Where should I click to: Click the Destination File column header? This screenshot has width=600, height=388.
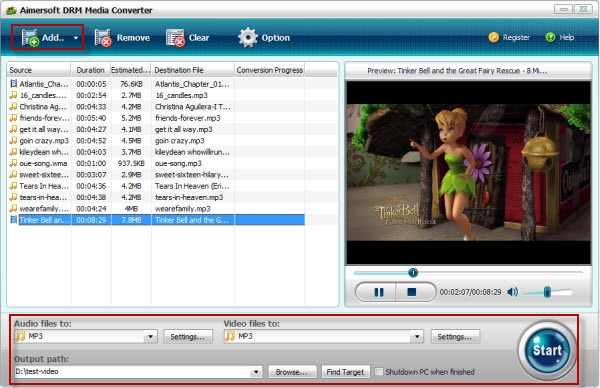click(x=193, y=70)
